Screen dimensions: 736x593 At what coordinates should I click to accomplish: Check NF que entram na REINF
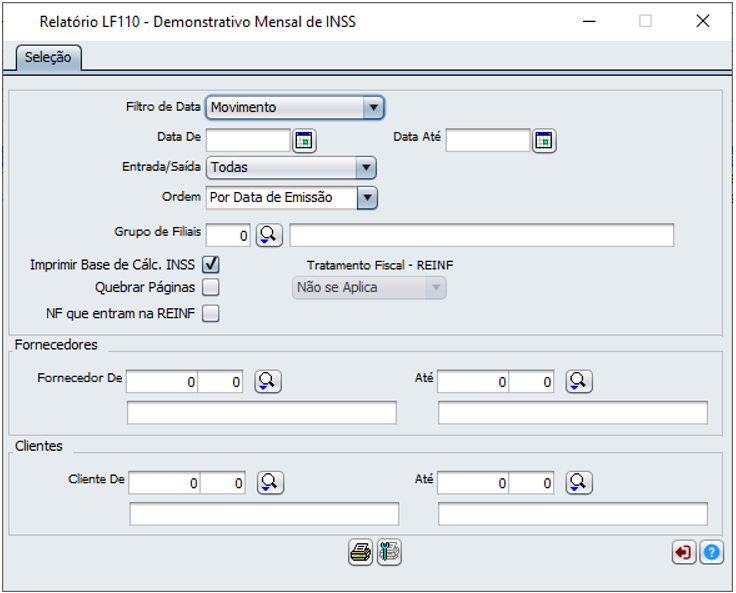tap(211, 314)
